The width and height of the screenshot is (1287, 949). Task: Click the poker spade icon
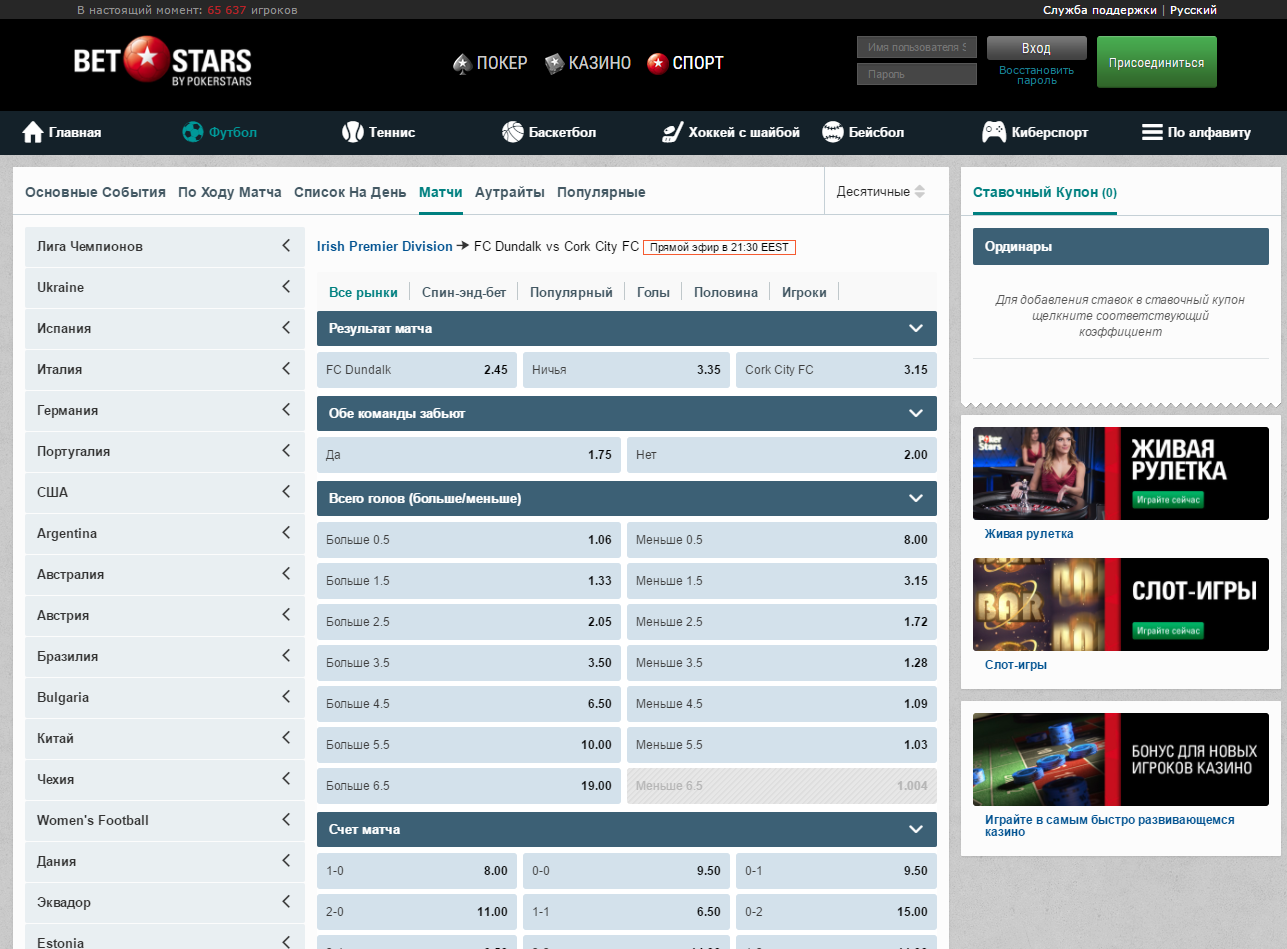462,63
